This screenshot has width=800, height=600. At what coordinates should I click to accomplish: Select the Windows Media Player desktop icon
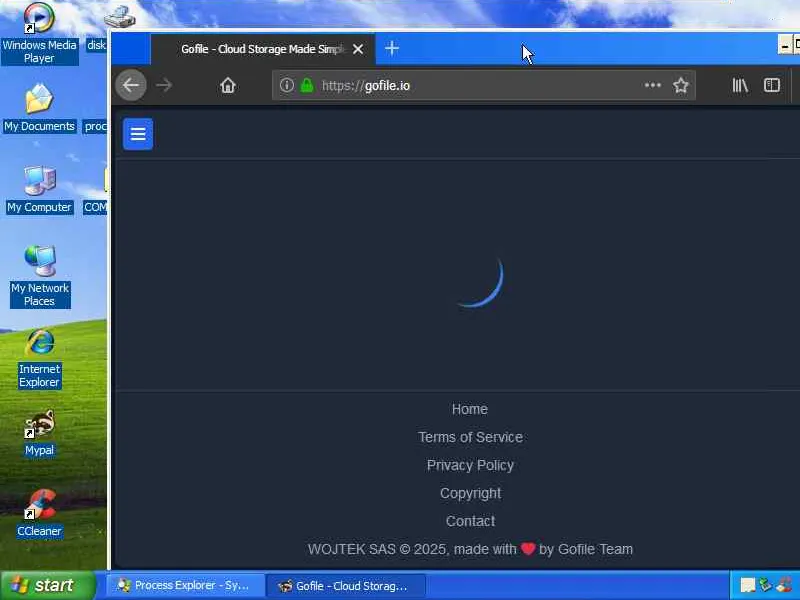click(39, 34)
